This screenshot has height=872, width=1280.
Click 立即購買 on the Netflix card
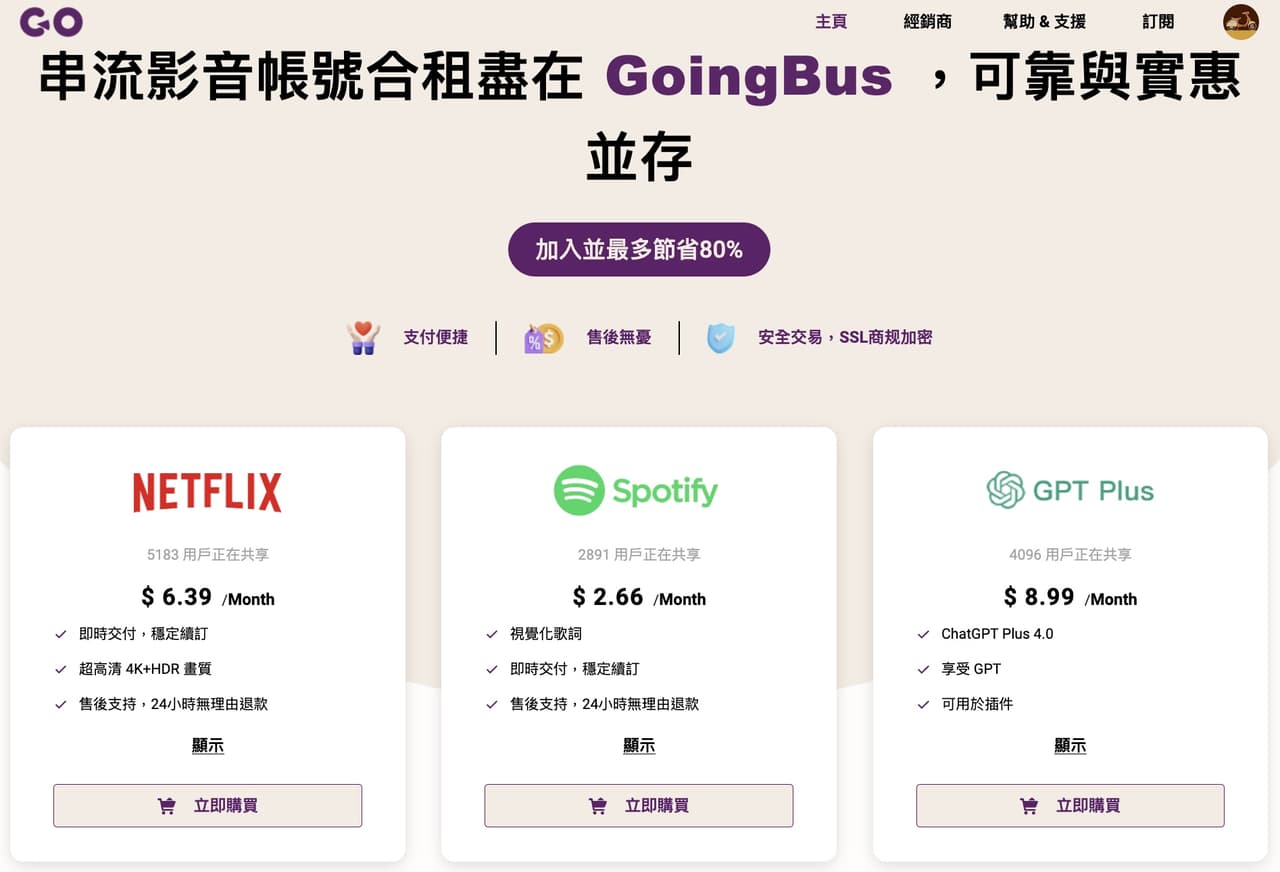click(x=207, y=805)
